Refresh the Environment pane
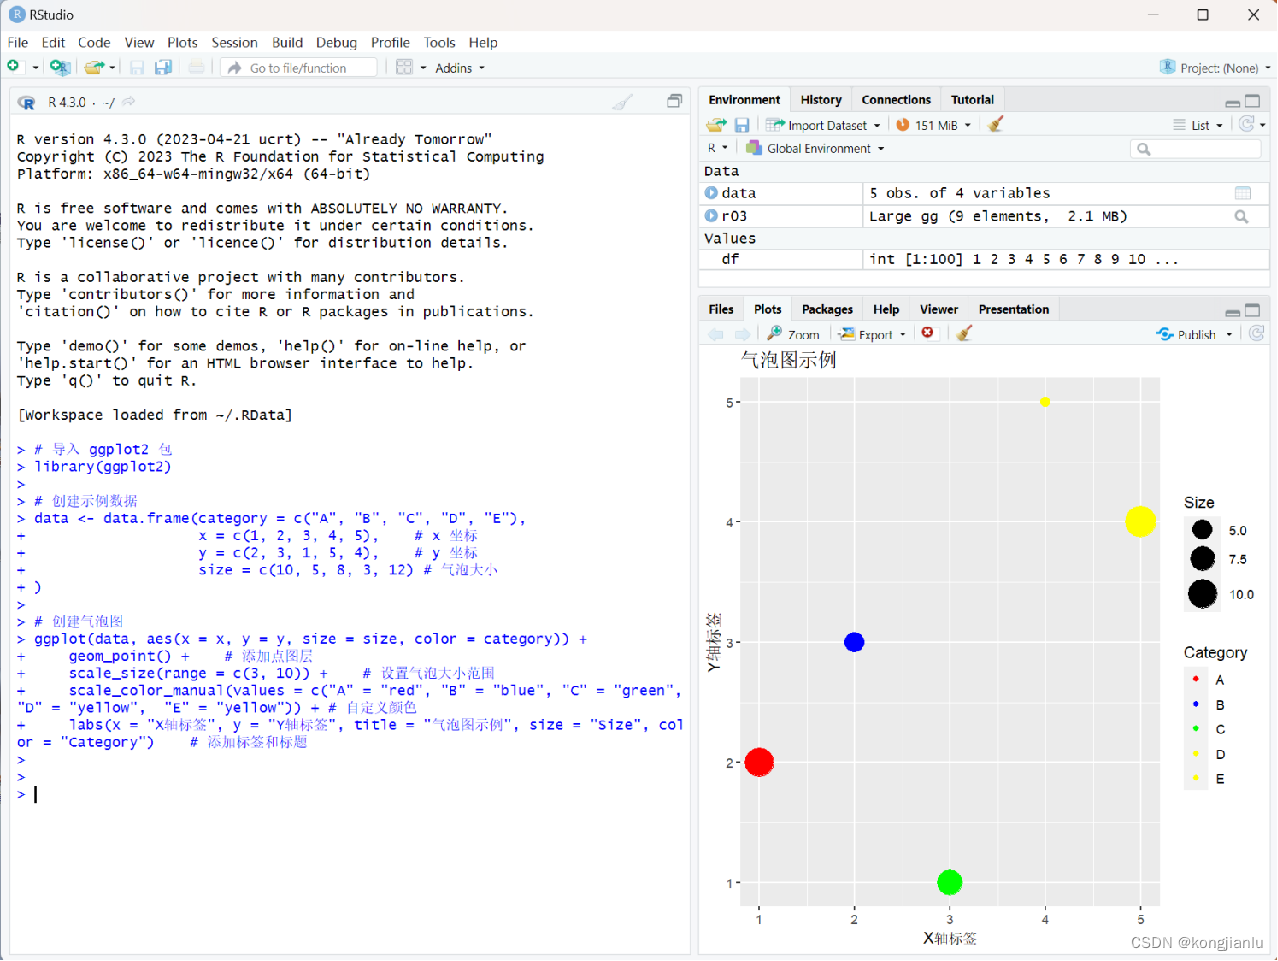1278x961 pixels. 1246,124
